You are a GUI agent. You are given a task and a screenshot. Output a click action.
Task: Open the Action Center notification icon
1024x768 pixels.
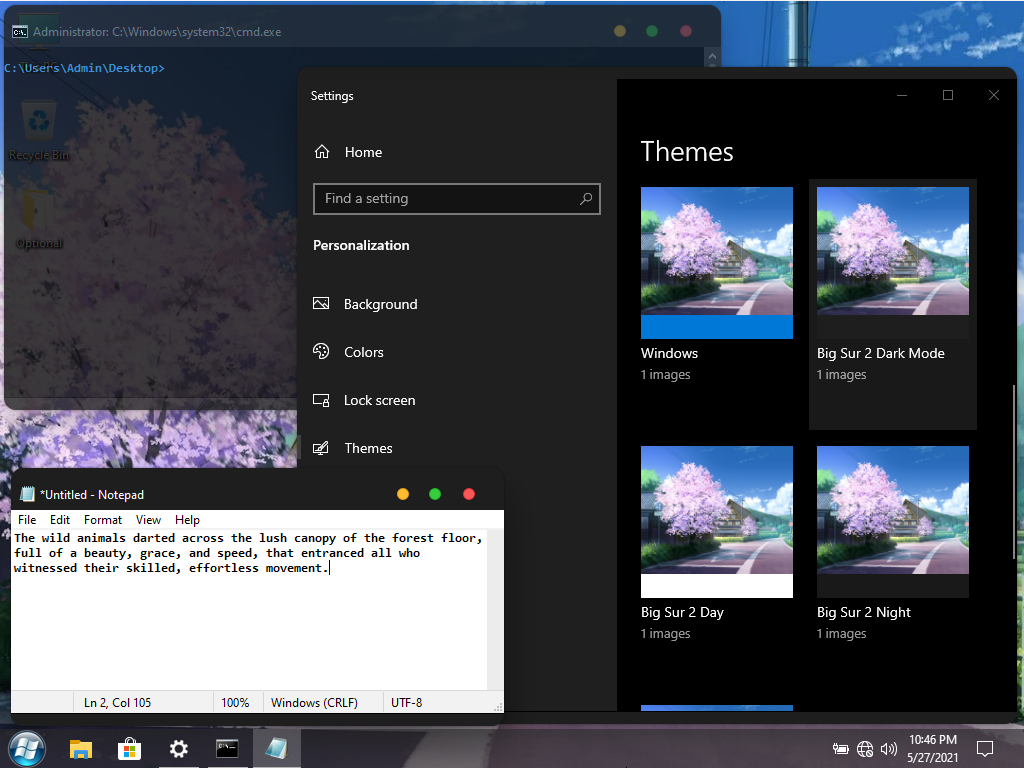click(x=984, y=748)
